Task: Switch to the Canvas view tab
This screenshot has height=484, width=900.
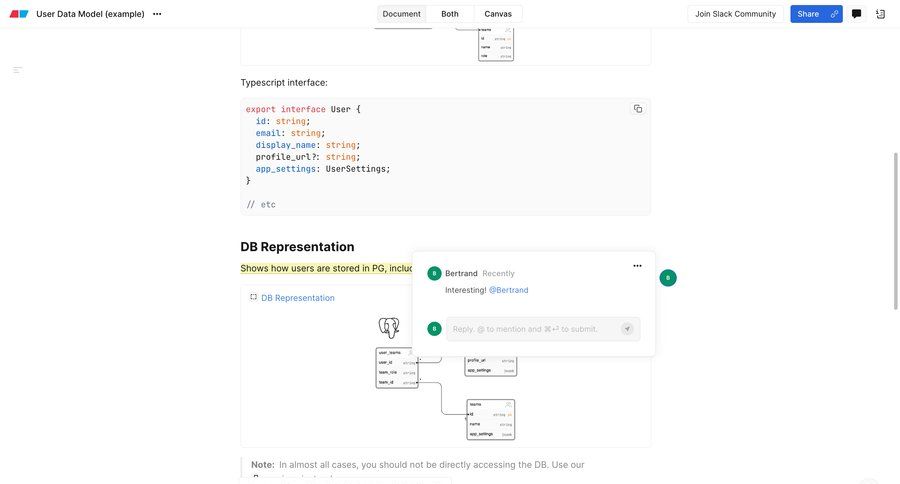Action: (498, 14)
